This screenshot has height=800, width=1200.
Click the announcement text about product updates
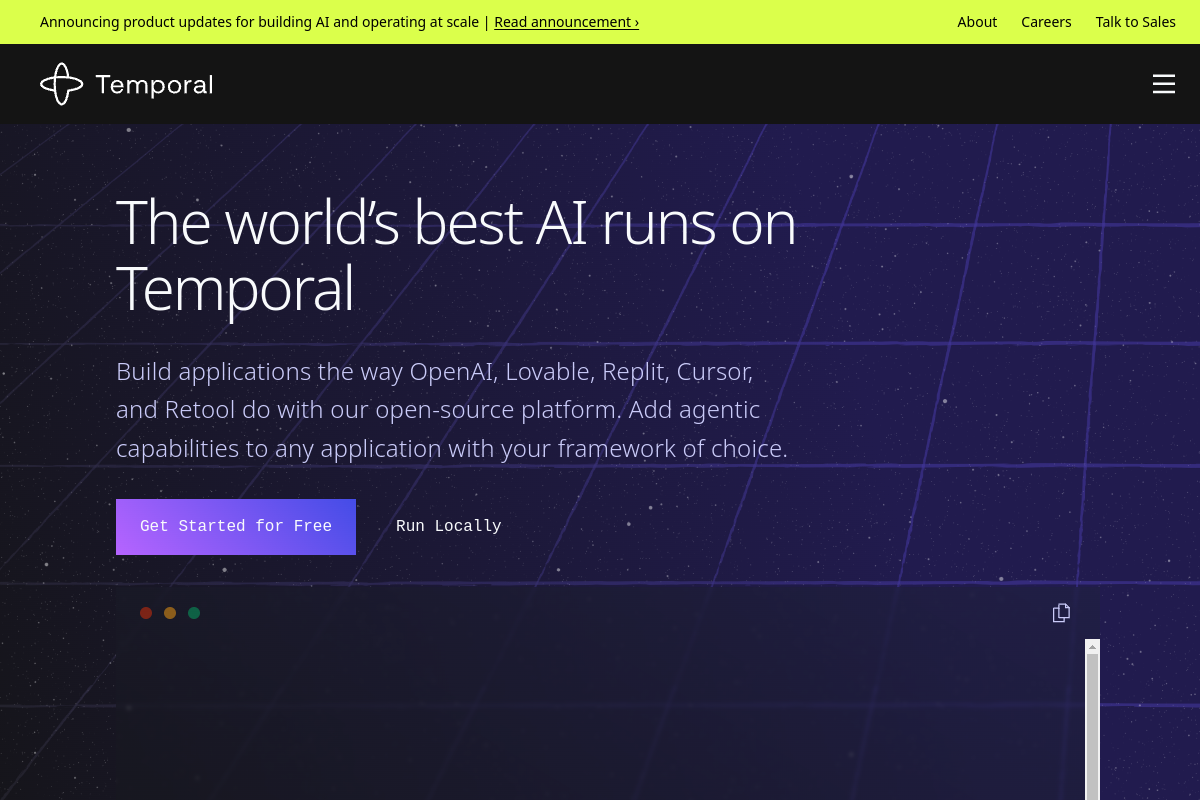(259, 22)
